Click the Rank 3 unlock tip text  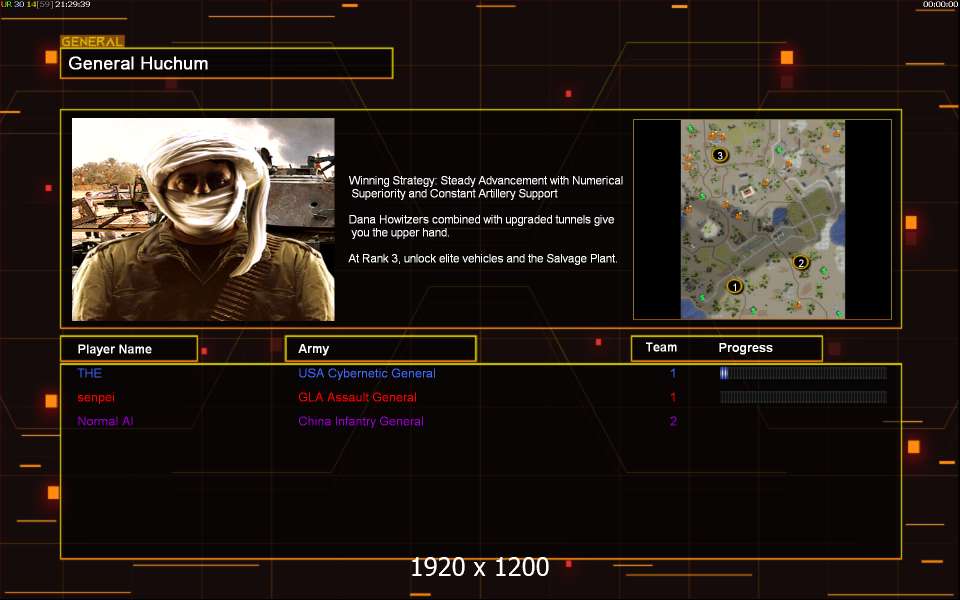483,258
